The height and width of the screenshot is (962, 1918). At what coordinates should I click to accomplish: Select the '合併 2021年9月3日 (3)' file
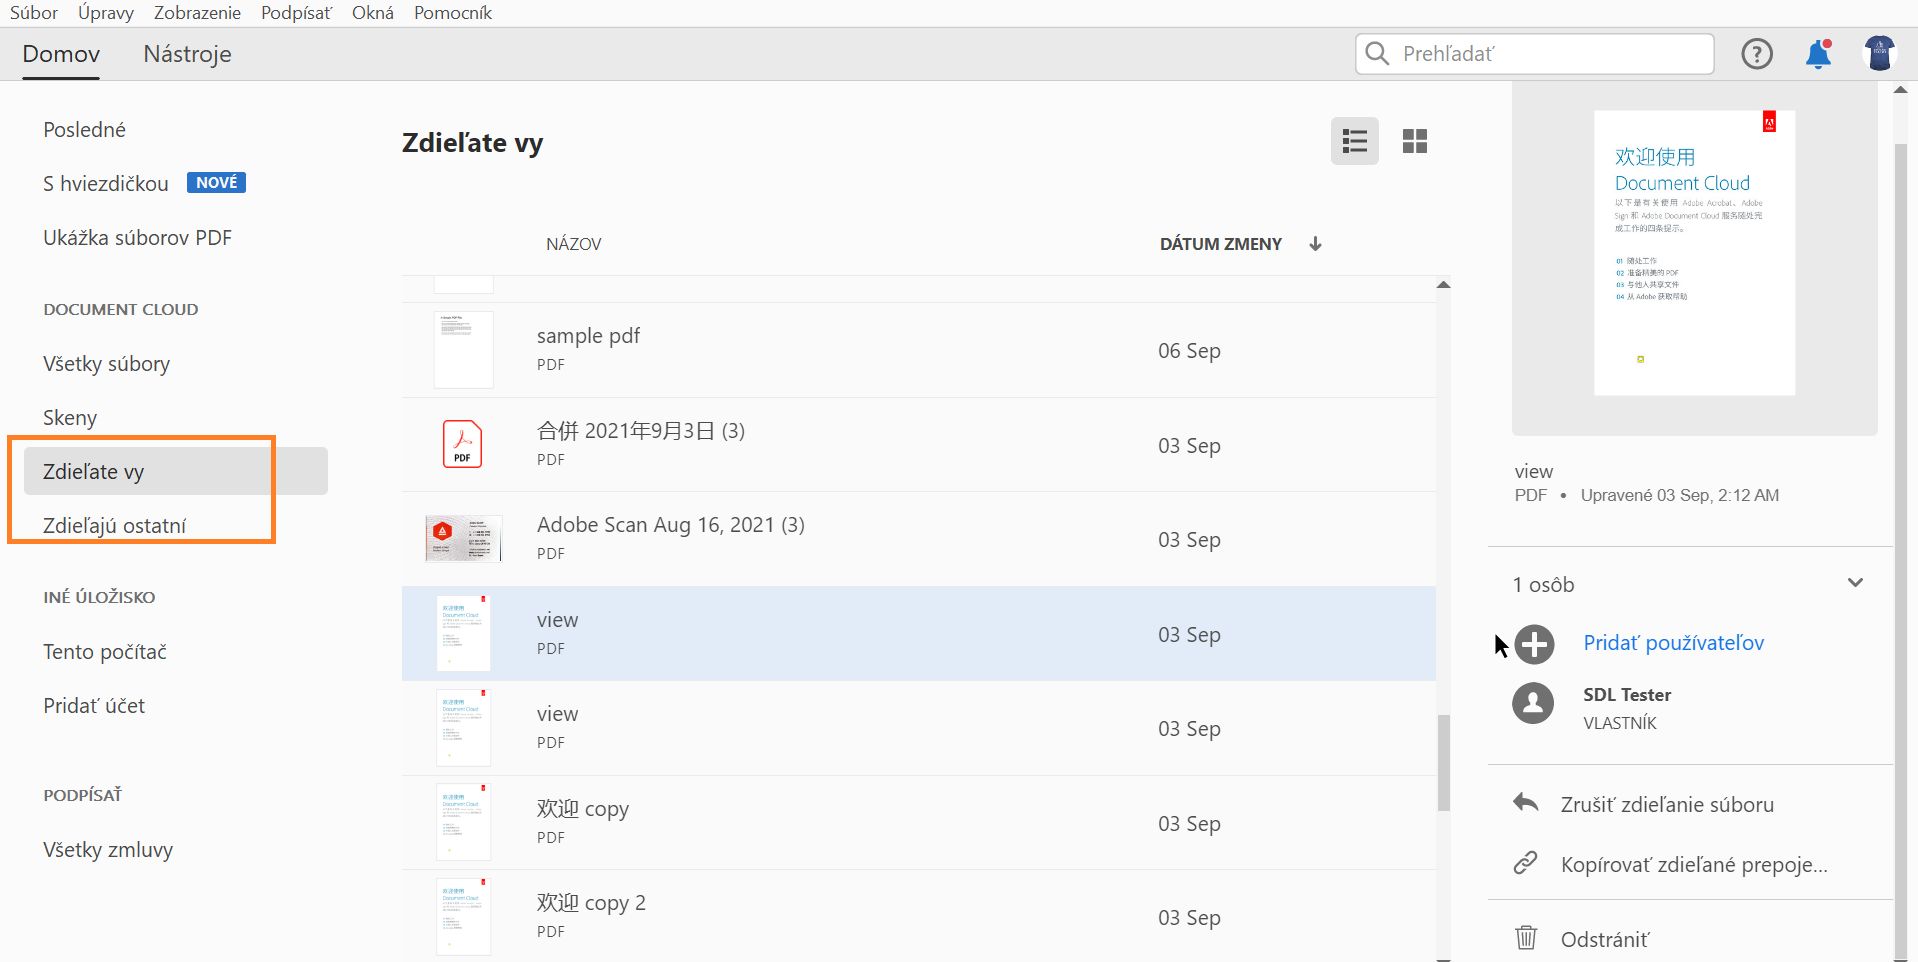click(919, 445)
